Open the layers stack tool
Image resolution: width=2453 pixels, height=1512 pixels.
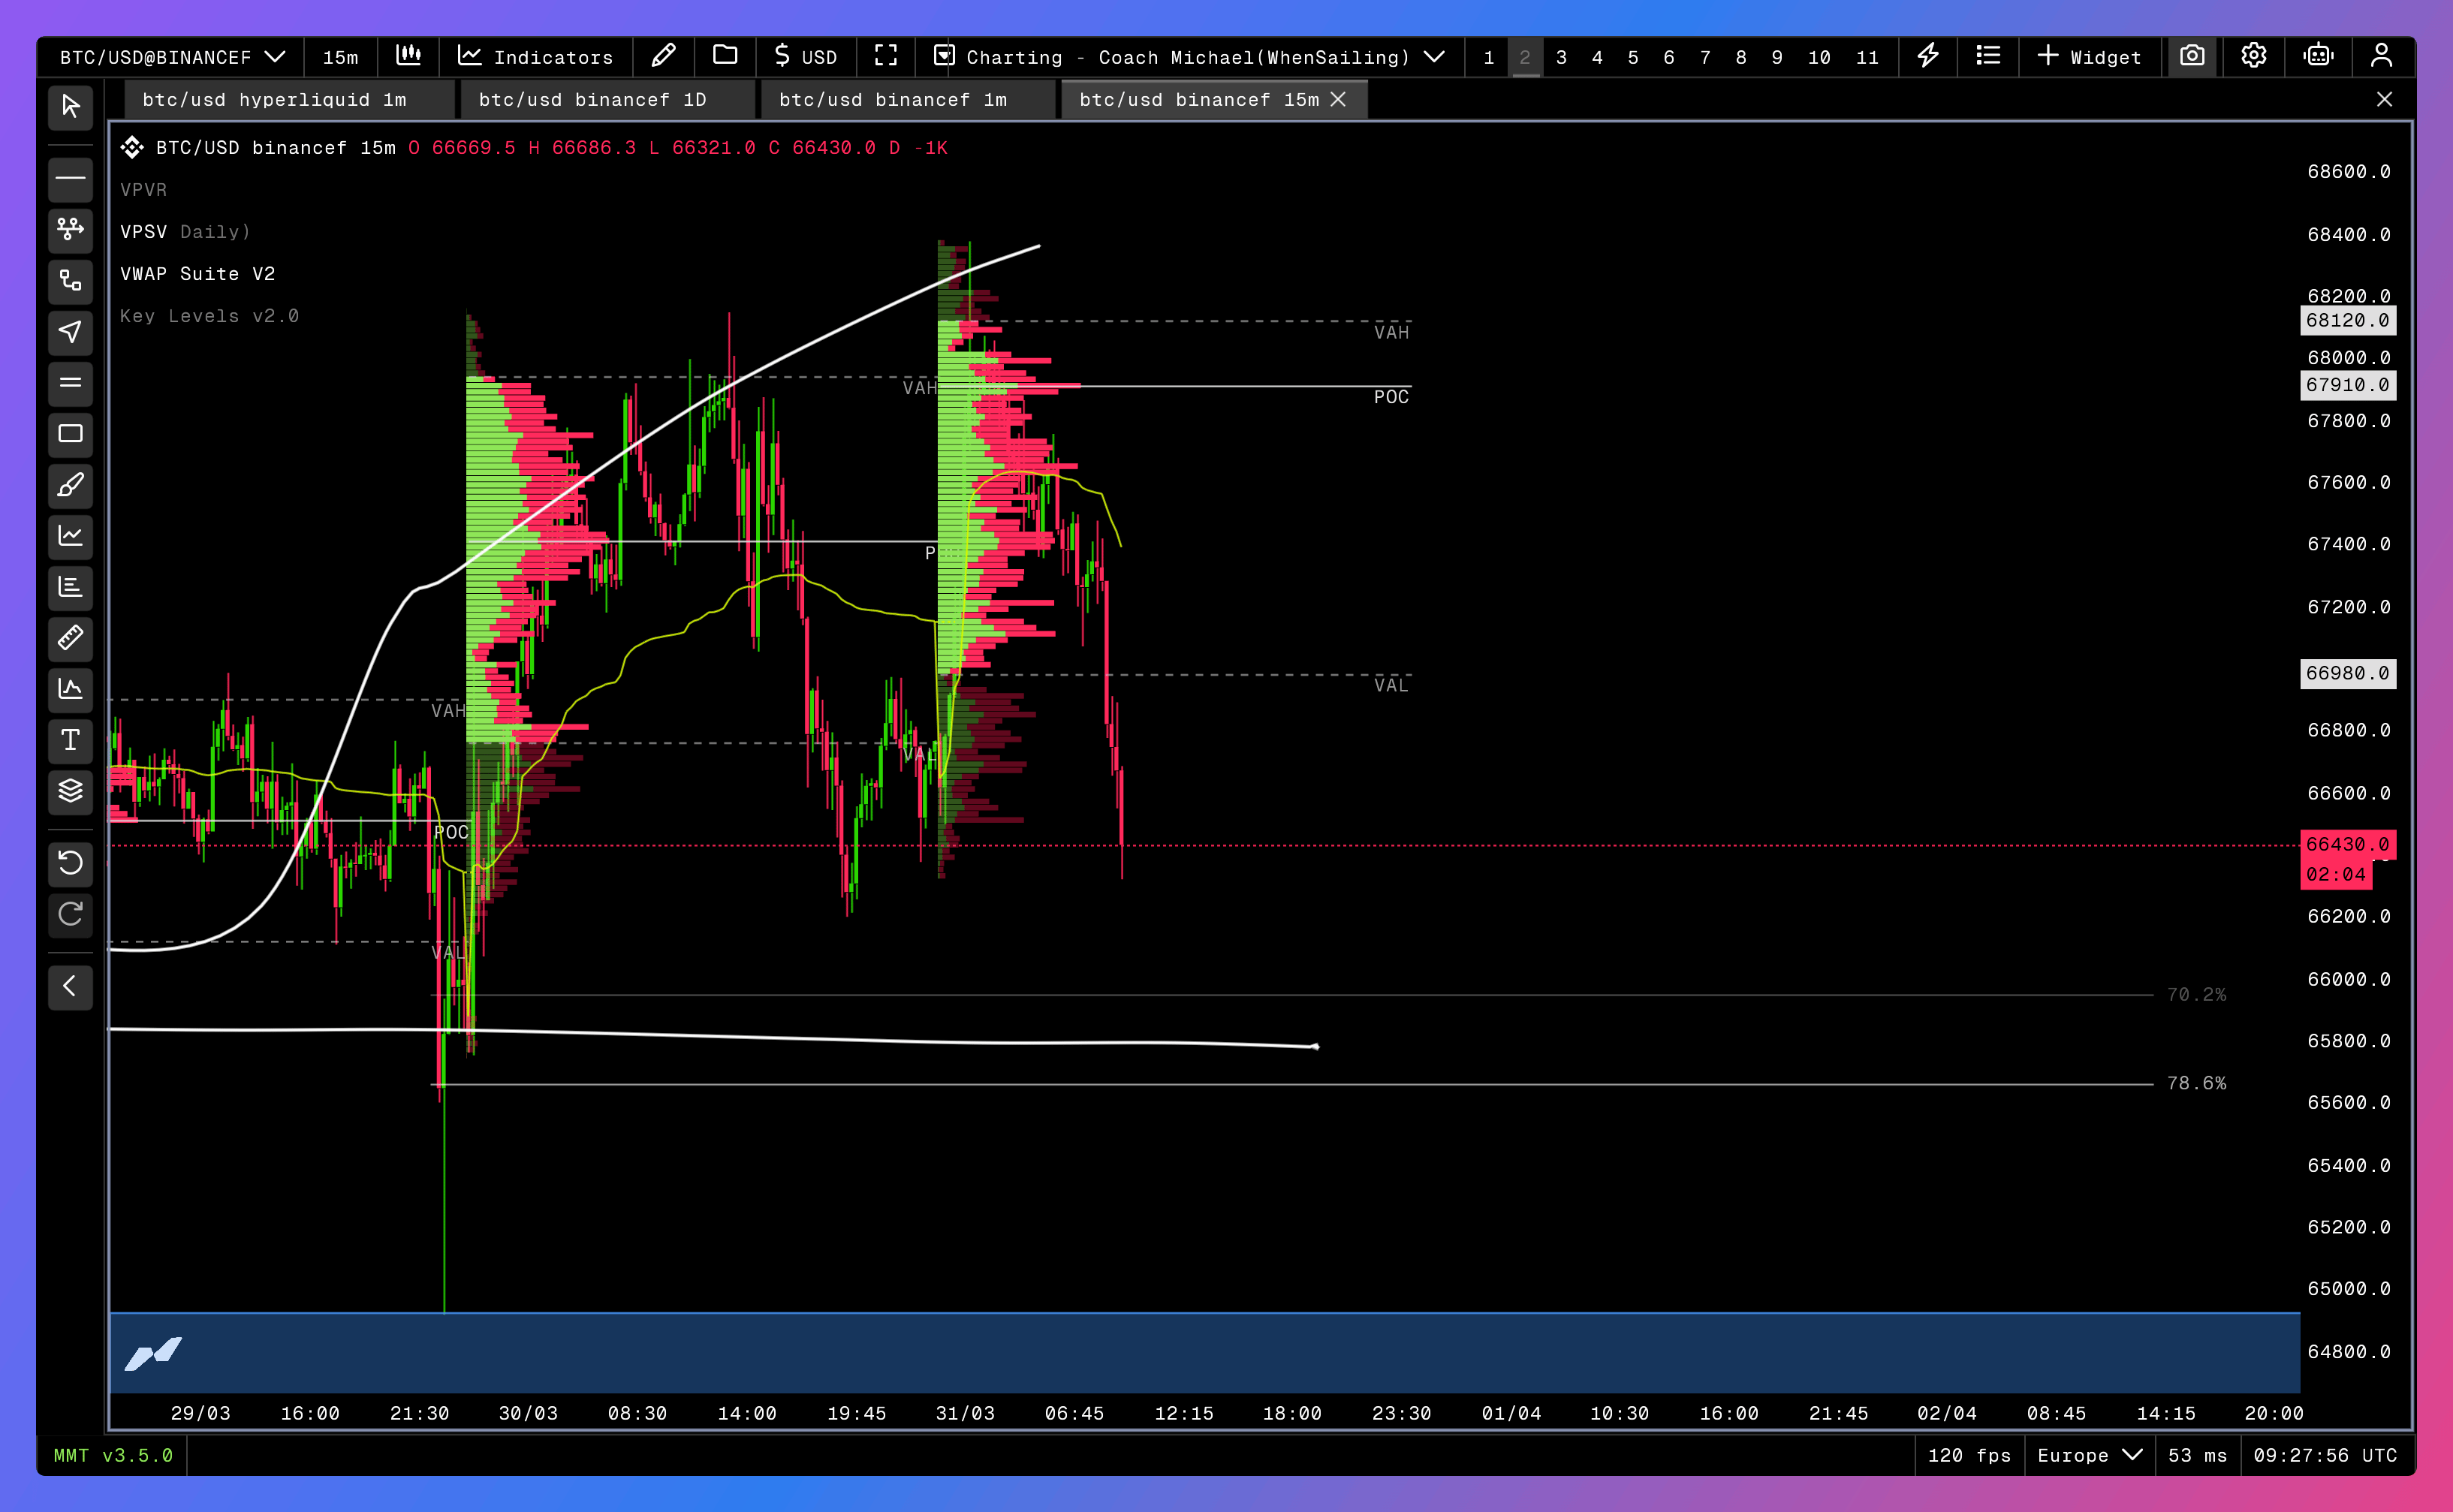70,791
